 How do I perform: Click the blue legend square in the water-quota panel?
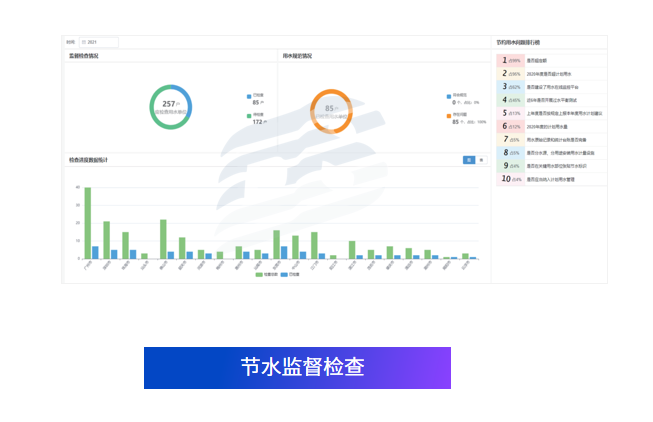[x=449, y=96]
